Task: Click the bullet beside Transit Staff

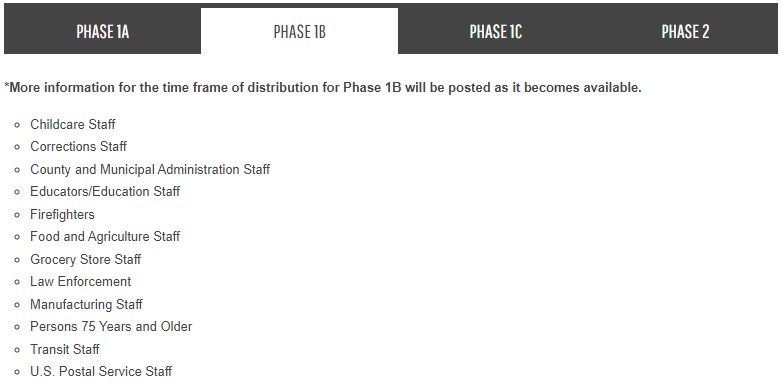Action: (17, 350)
